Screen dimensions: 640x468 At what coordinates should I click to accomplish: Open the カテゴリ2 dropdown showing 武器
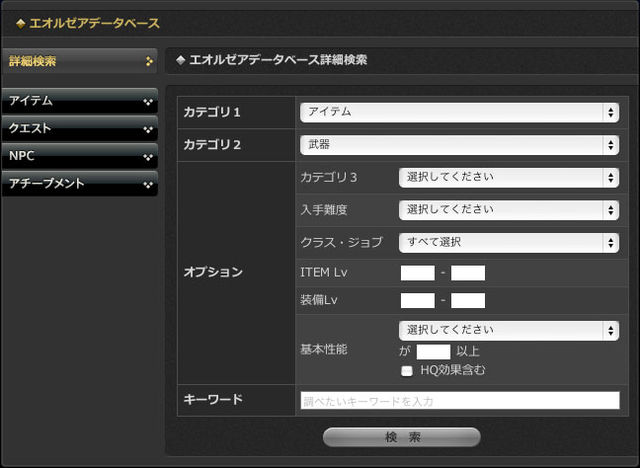[x=459, y=145]
